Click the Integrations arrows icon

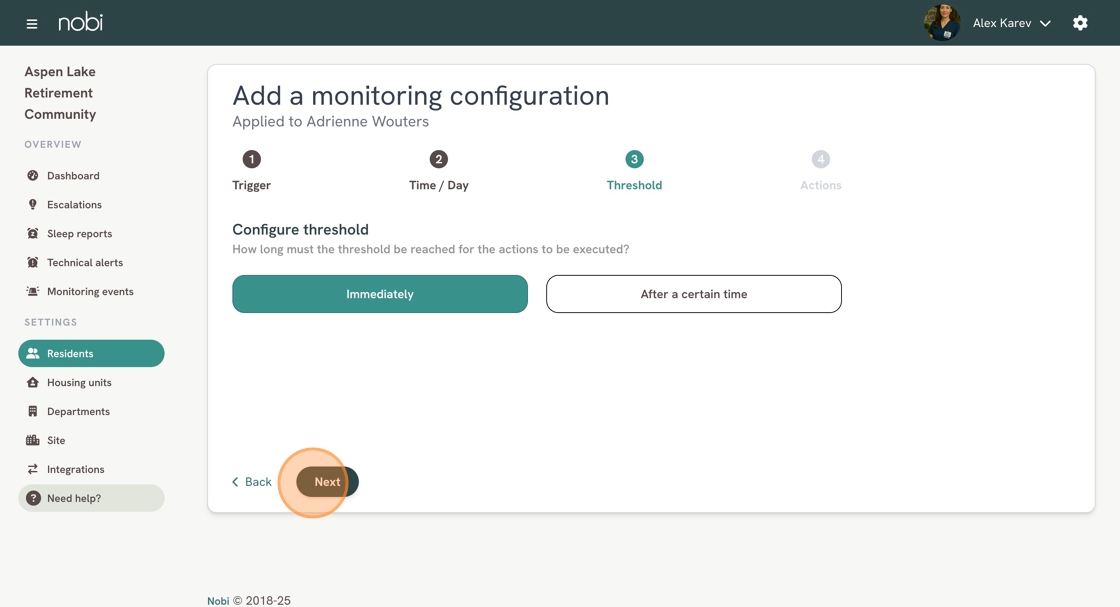coord(33,469)
